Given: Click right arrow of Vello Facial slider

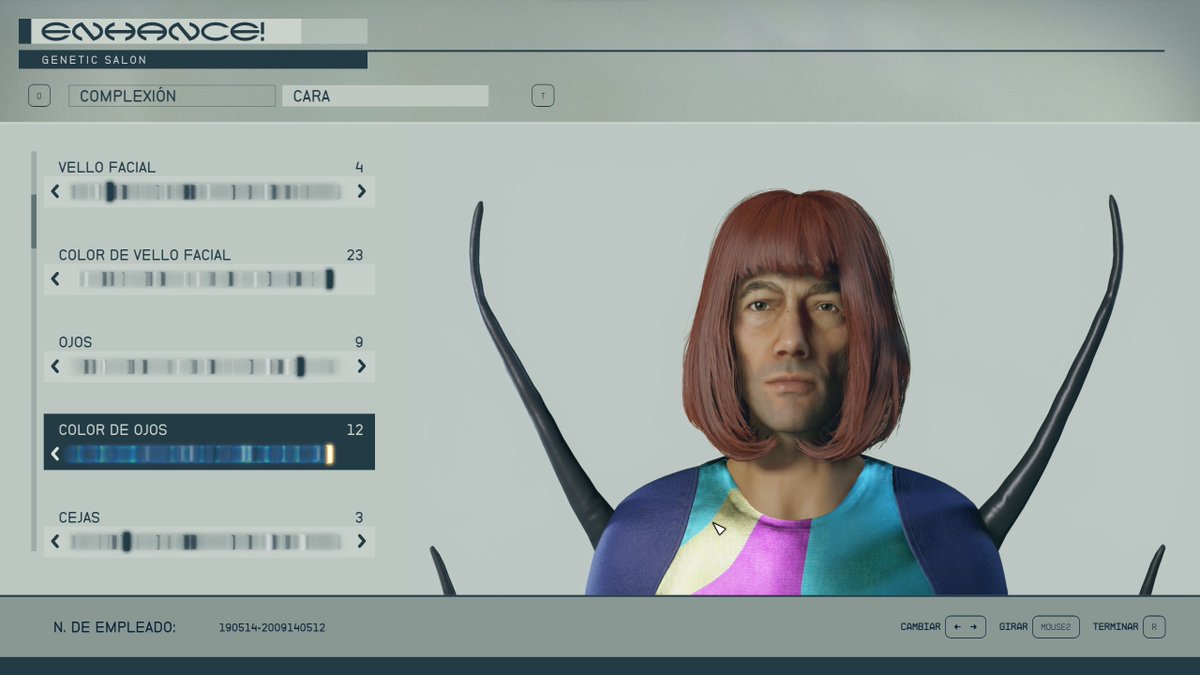Looking at the screenshot, I should [362, 191].
